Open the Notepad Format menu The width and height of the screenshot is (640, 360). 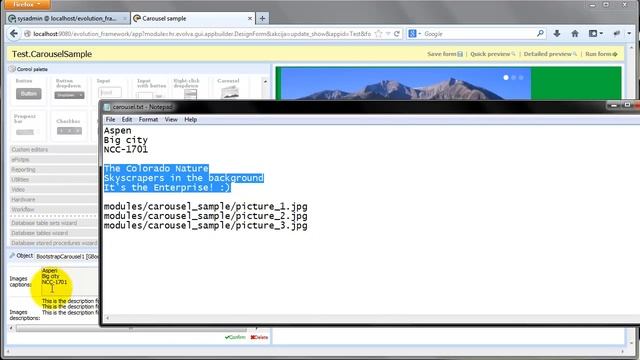[148, 120]
